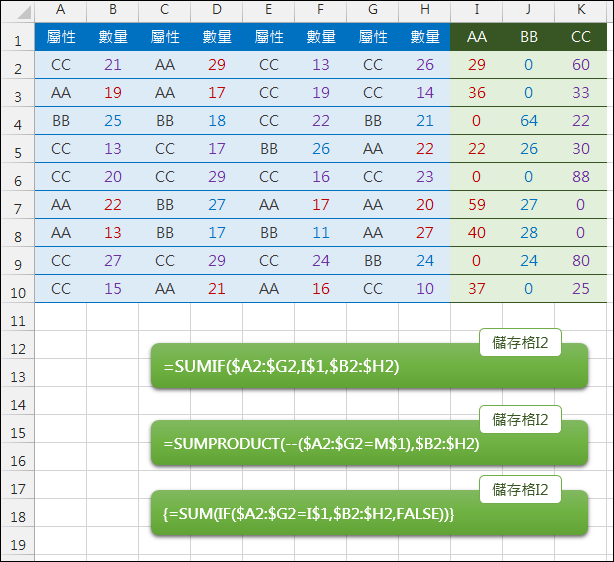The width and height of the screenshot is (614, 562).
Task: Select column A header
Action: click(60, 9)
